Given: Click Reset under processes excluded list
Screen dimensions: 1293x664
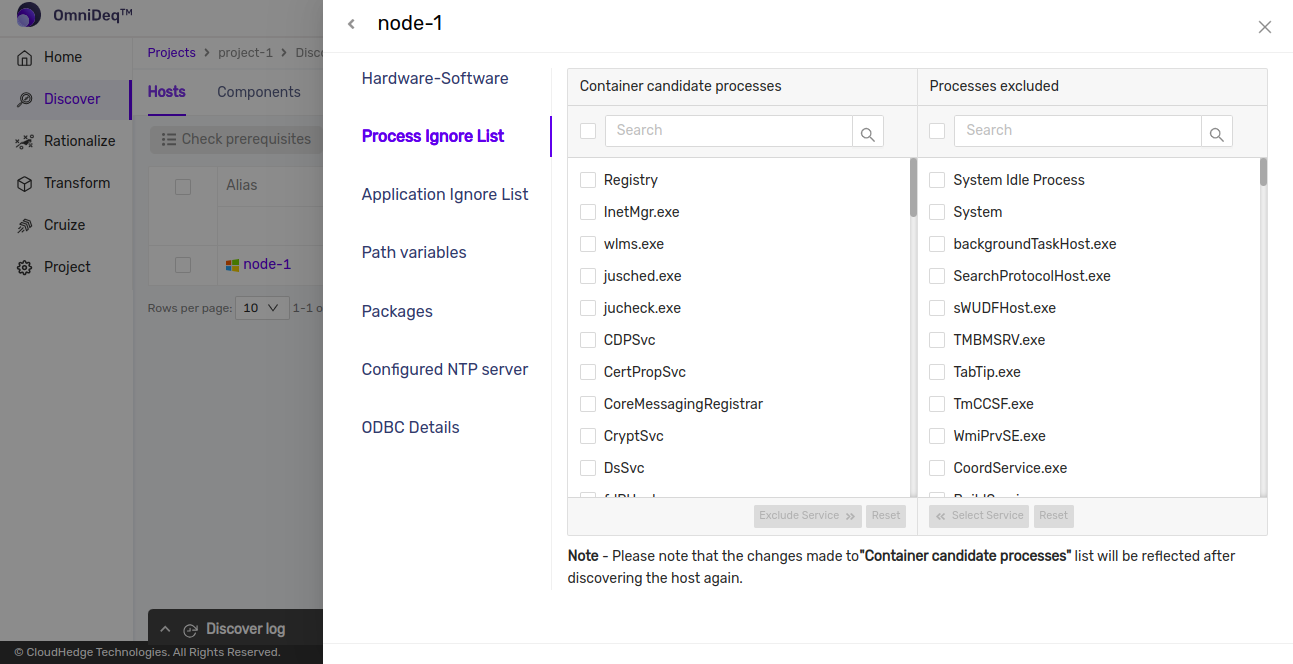Looking at the screenshot, I should coord(1053,516).
